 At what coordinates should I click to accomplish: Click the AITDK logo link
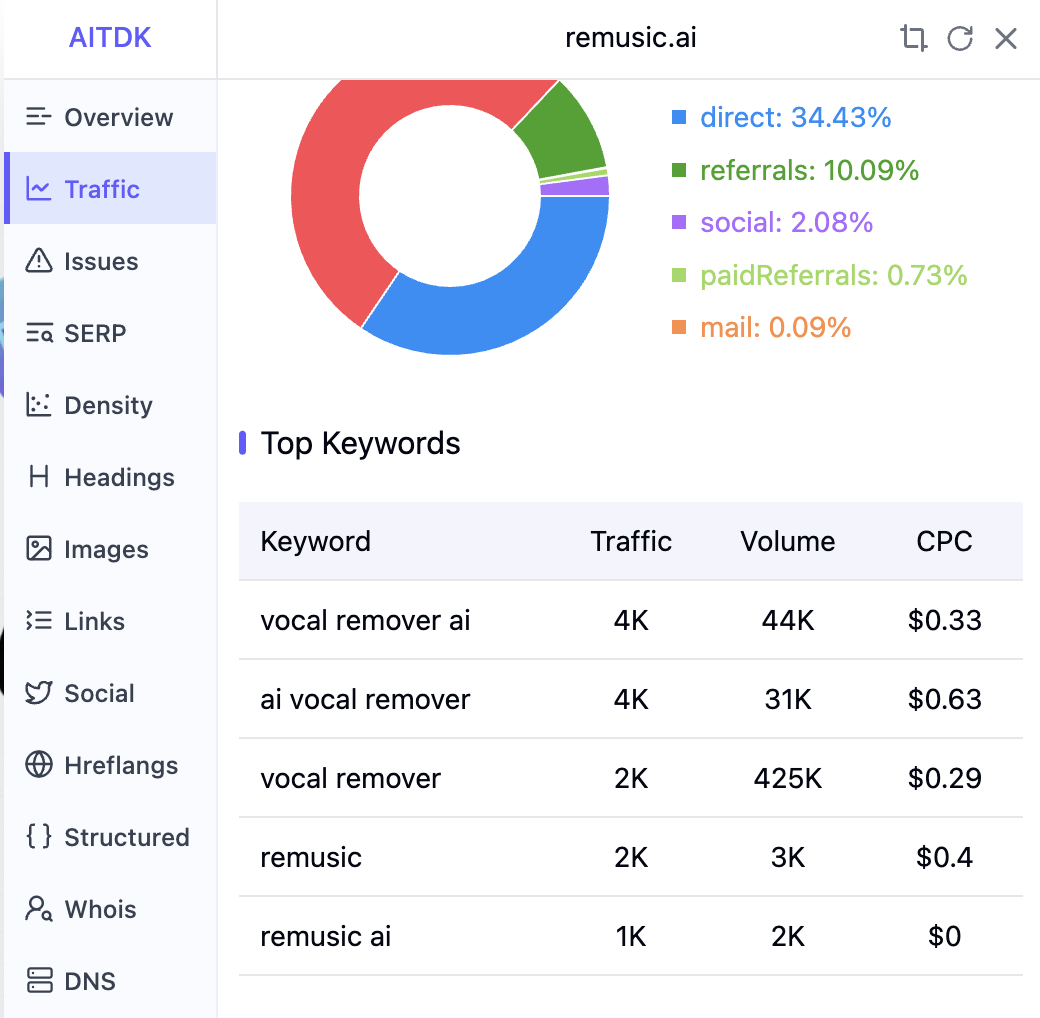pos(110,39)
